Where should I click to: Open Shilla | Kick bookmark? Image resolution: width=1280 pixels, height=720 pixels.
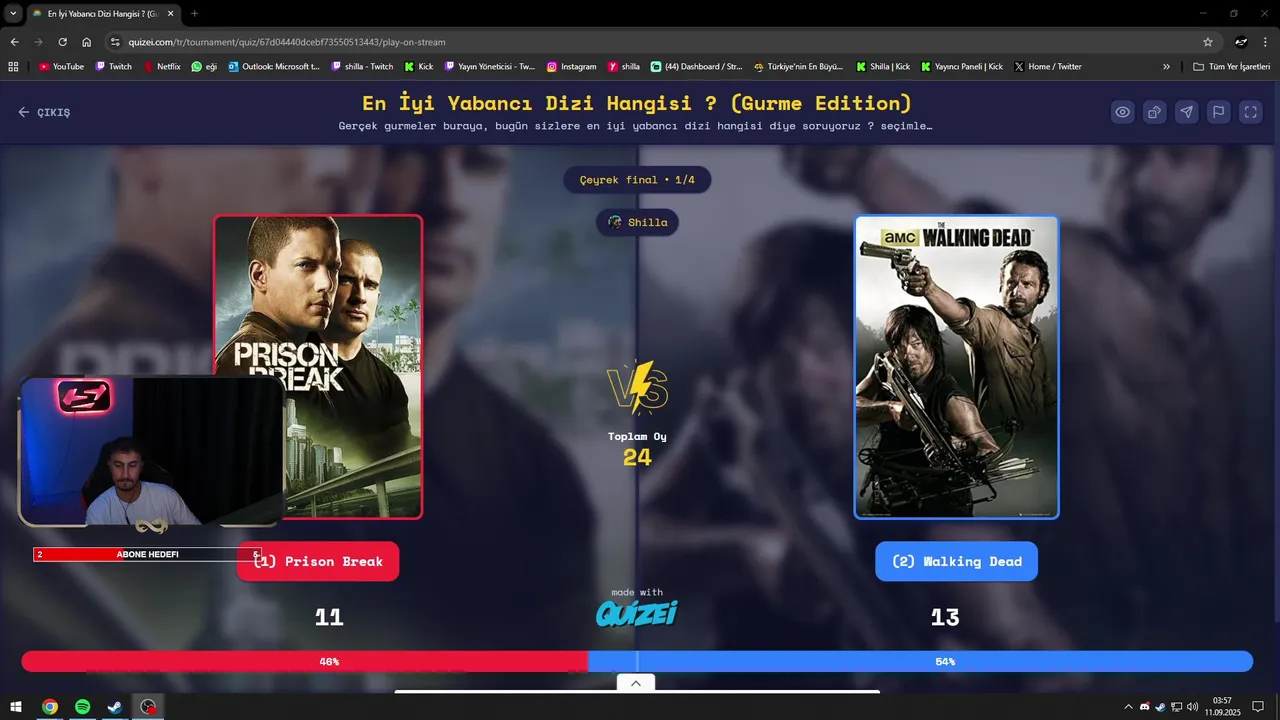[883, 66]
